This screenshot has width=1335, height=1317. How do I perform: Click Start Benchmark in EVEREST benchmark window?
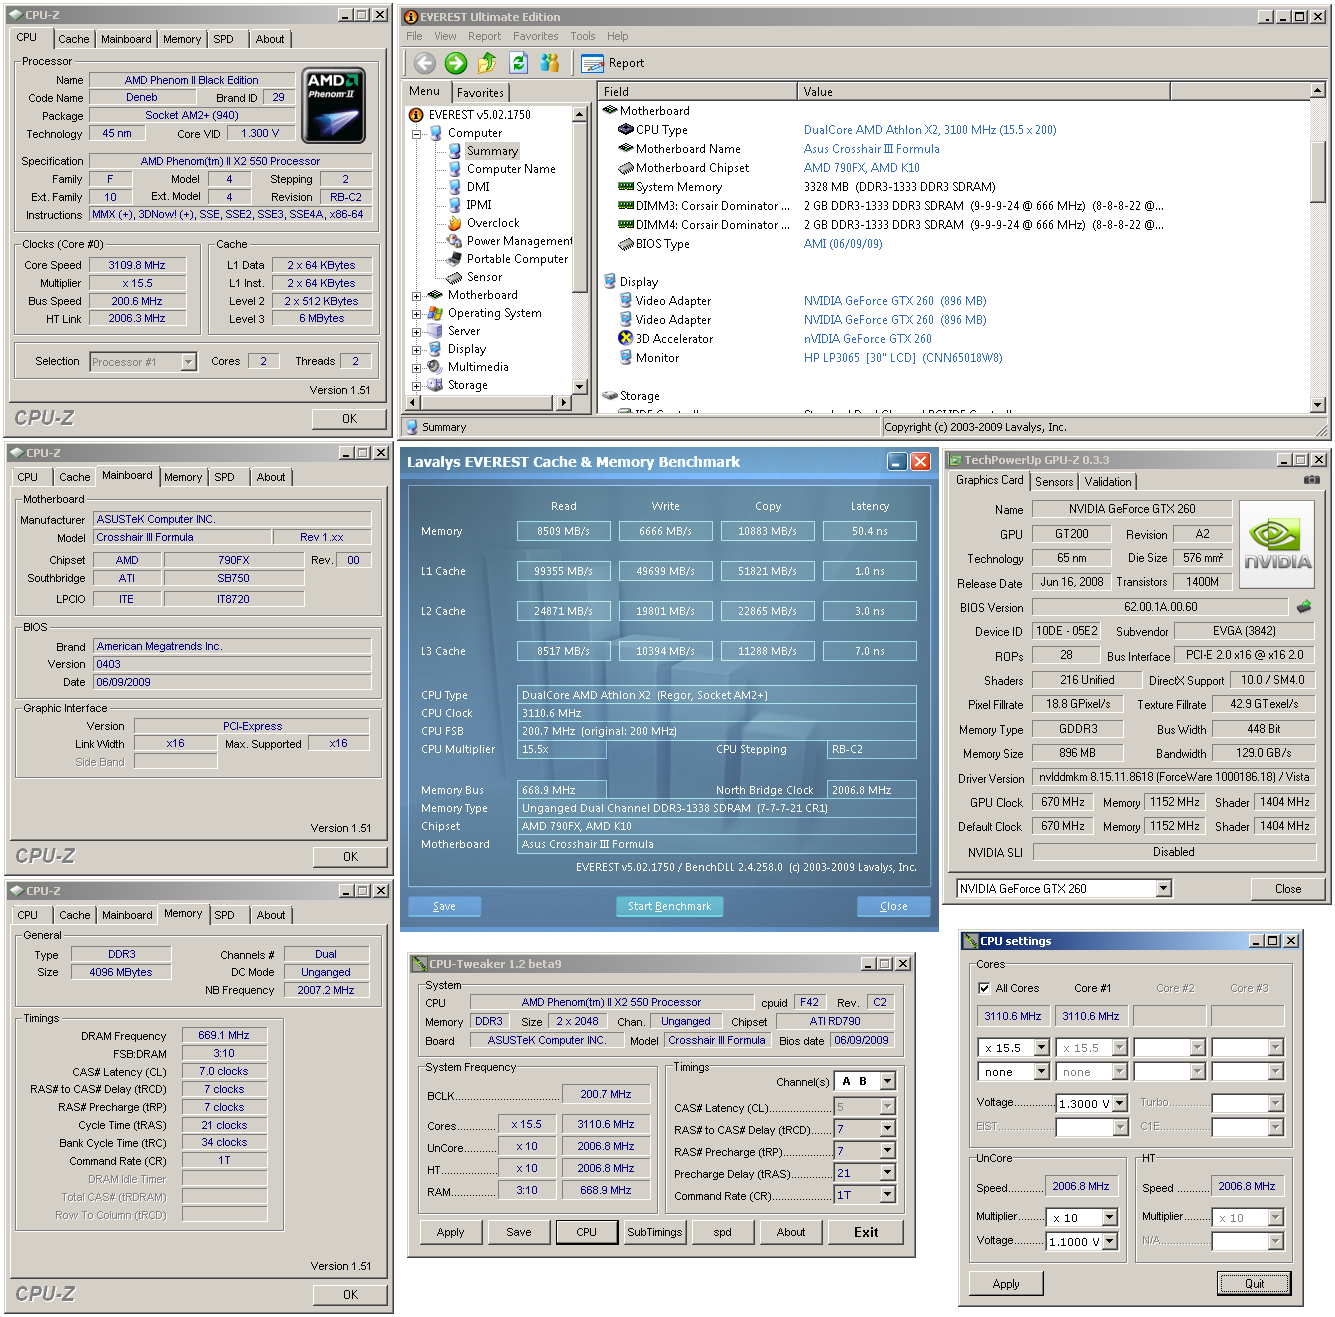[669, 906]
